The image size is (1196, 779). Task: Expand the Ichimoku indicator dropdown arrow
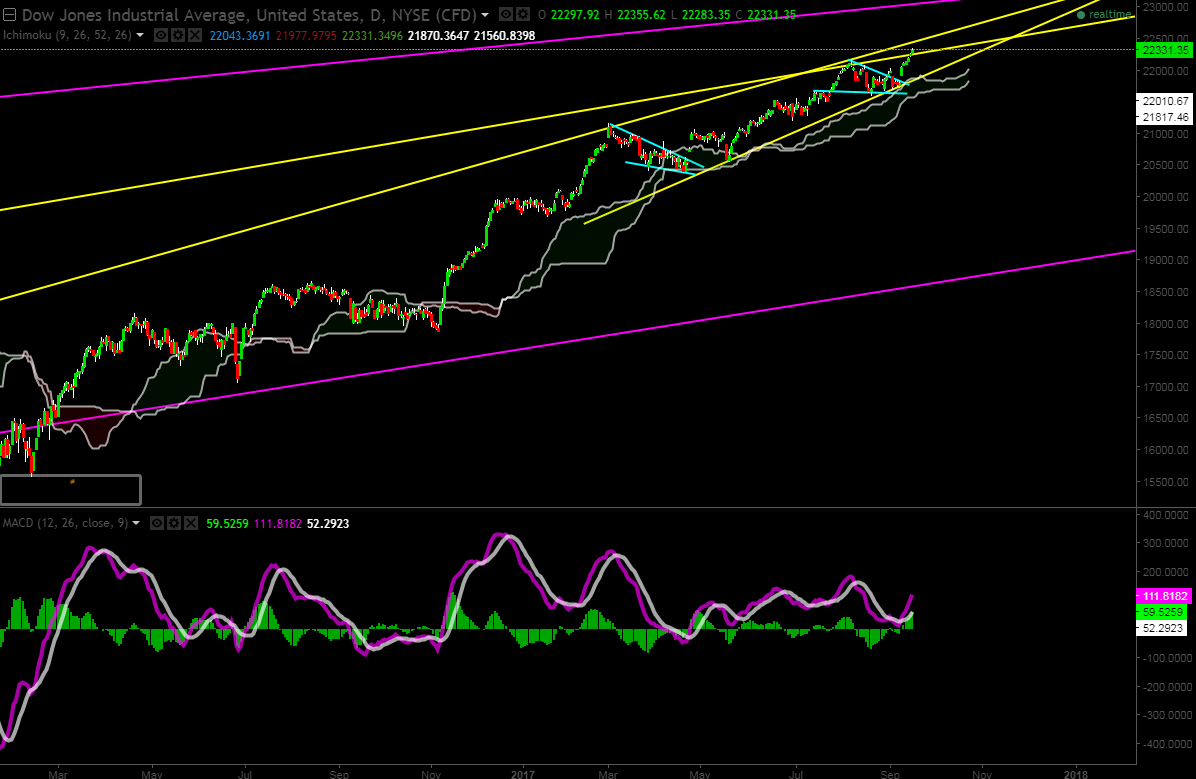pyautogui.click(x=140, y=35)
